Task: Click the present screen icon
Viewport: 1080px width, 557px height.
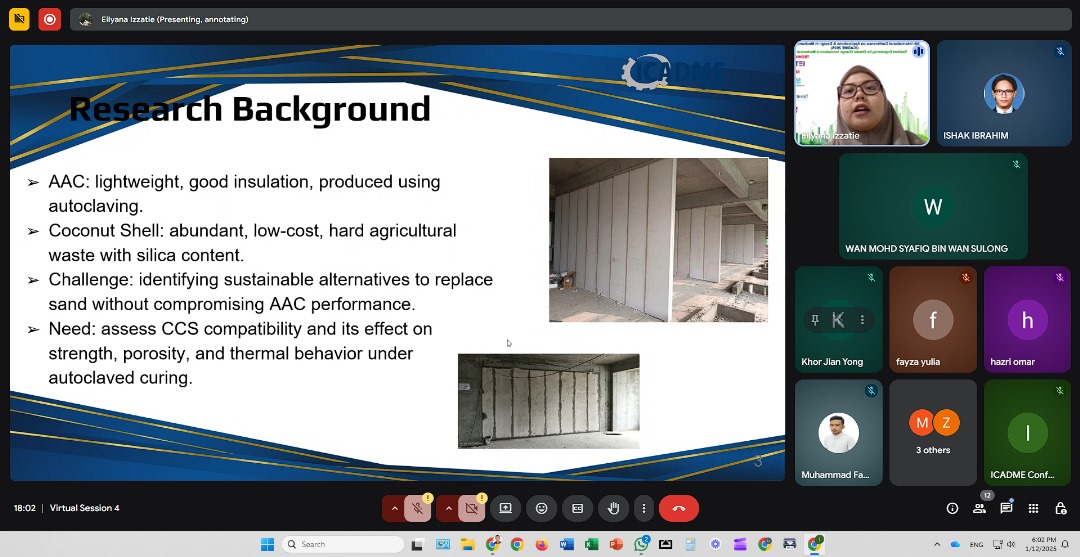Action: [x=505, y=508]
